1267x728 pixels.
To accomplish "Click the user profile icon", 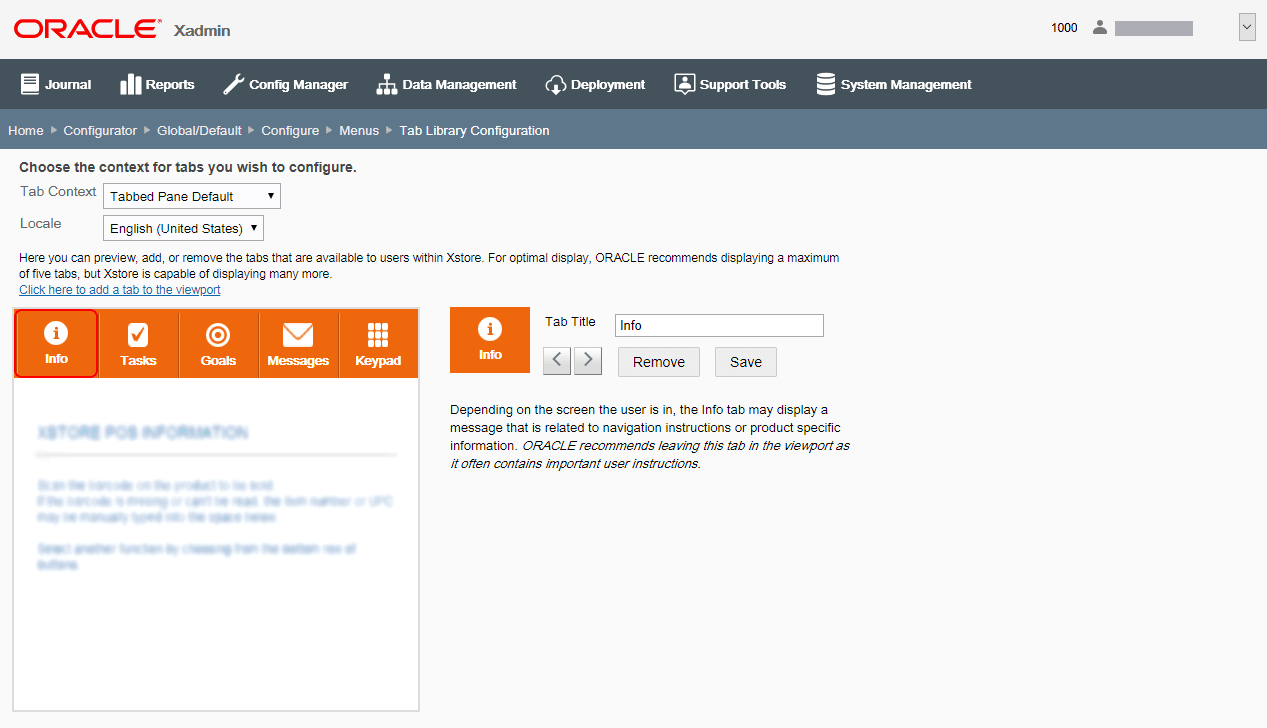I will click(1099, 27).
